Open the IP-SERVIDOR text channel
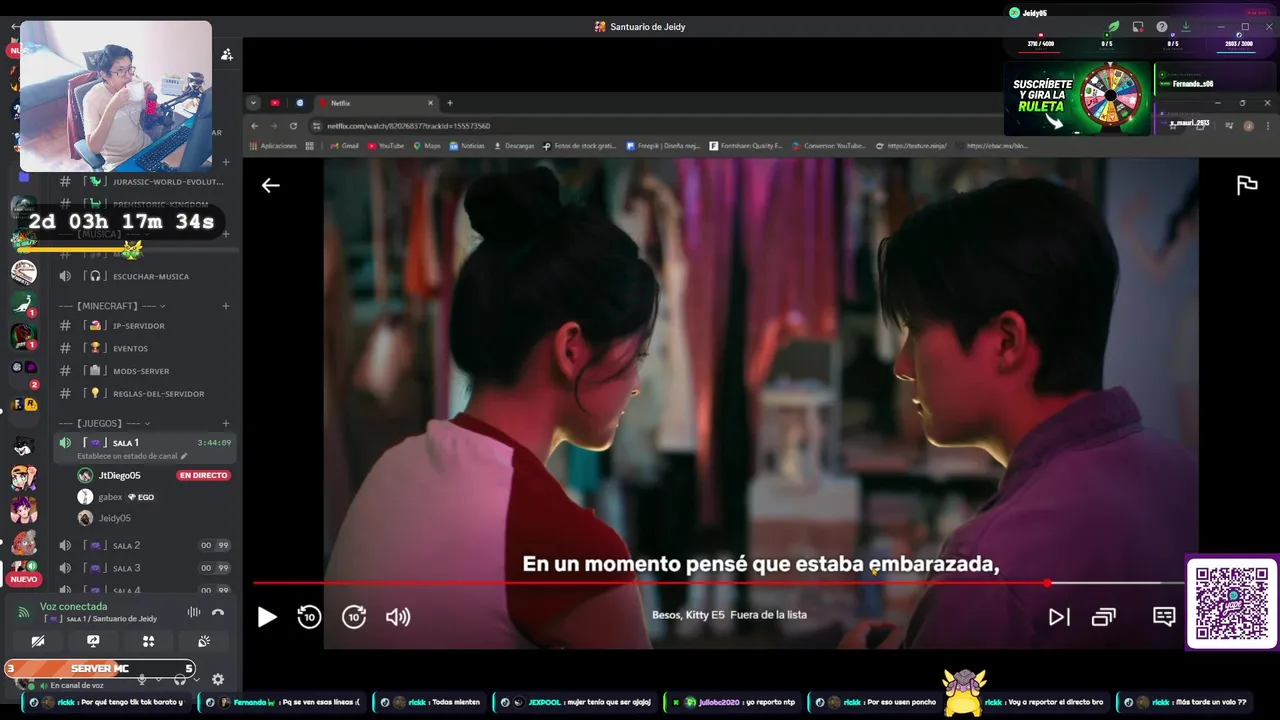Viewport: 1280px width, 720px height. 144,326
